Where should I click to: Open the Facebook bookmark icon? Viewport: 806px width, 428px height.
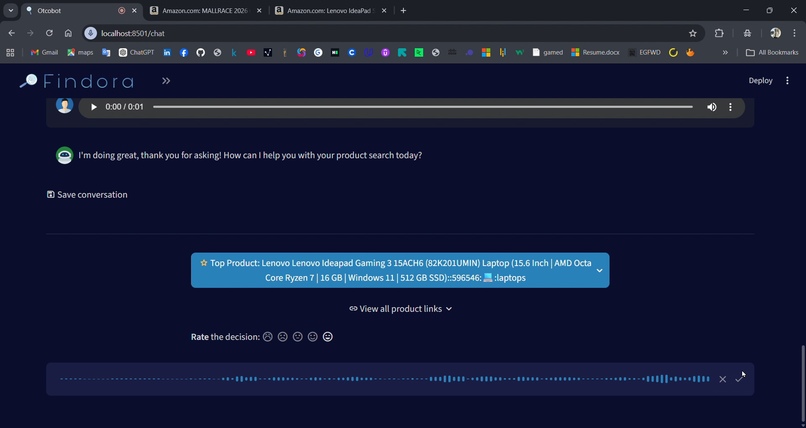(x=184, y=52)
